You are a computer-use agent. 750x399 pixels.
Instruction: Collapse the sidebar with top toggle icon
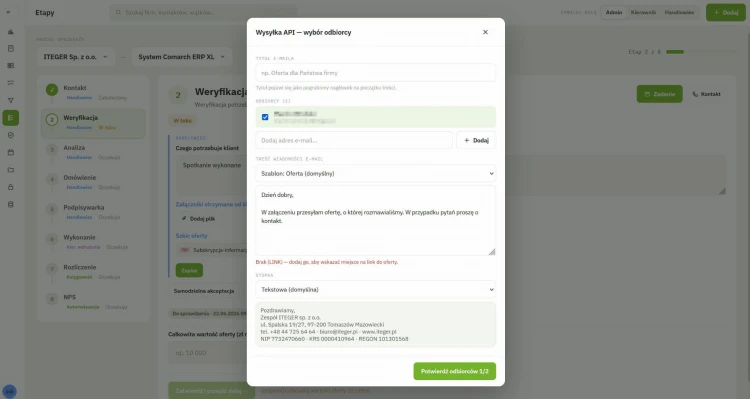8,12
